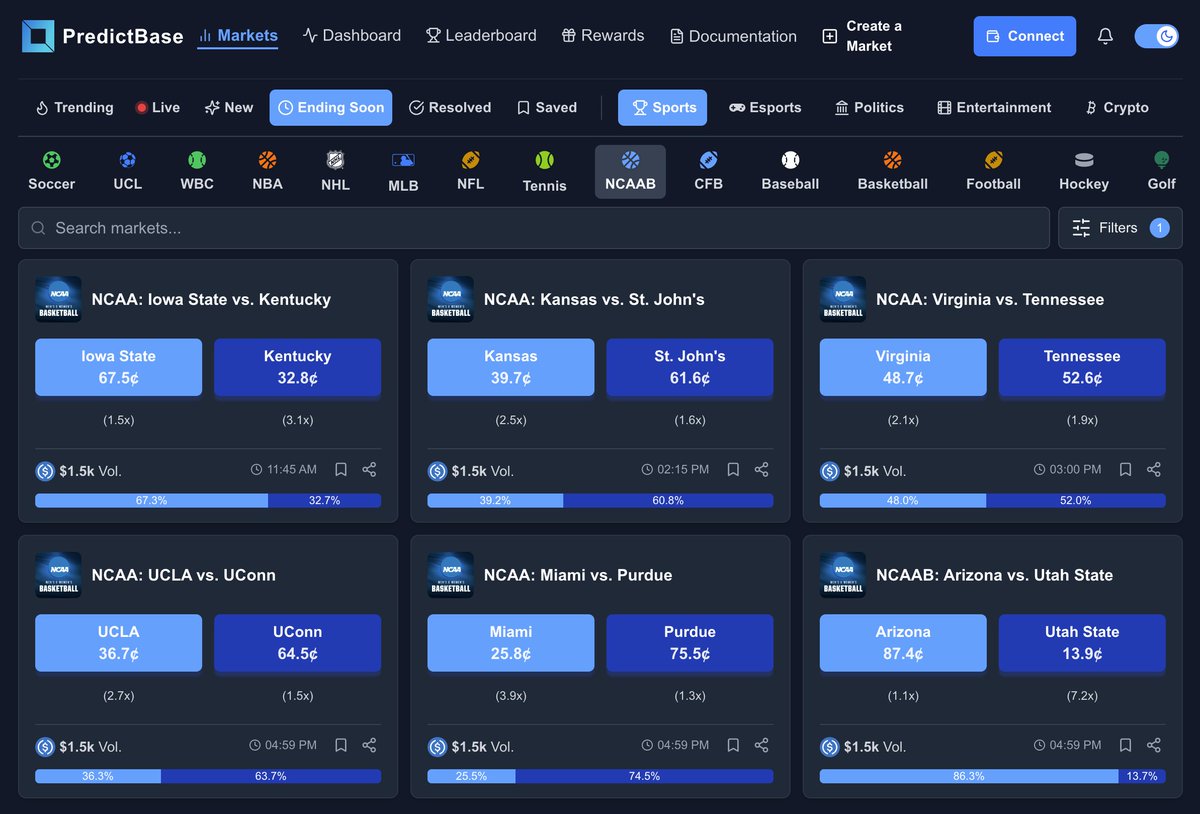
Task: Bookmark the Virginia vs. Tennessee market
Action: click(x=1125, y=469)
